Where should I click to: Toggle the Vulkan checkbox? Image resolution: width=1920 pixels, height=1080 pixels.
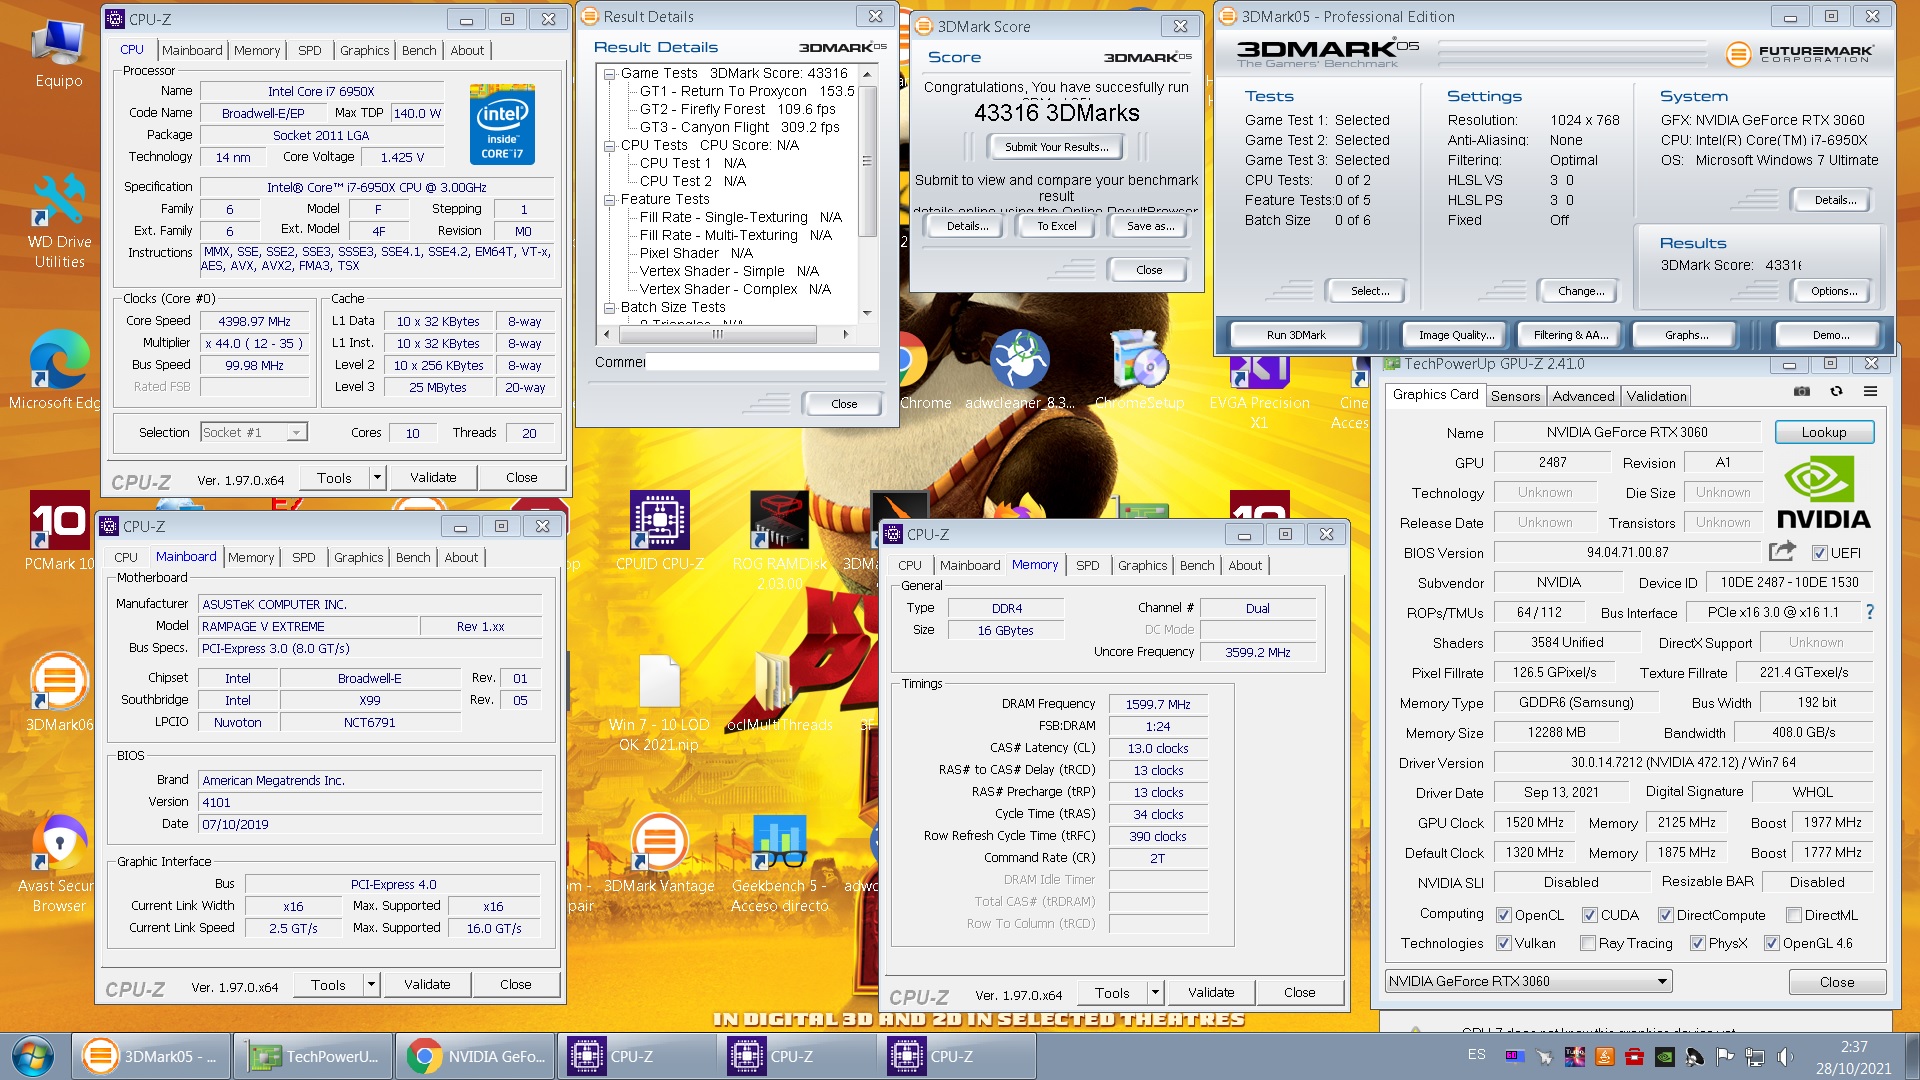(x=1503, y=943)
